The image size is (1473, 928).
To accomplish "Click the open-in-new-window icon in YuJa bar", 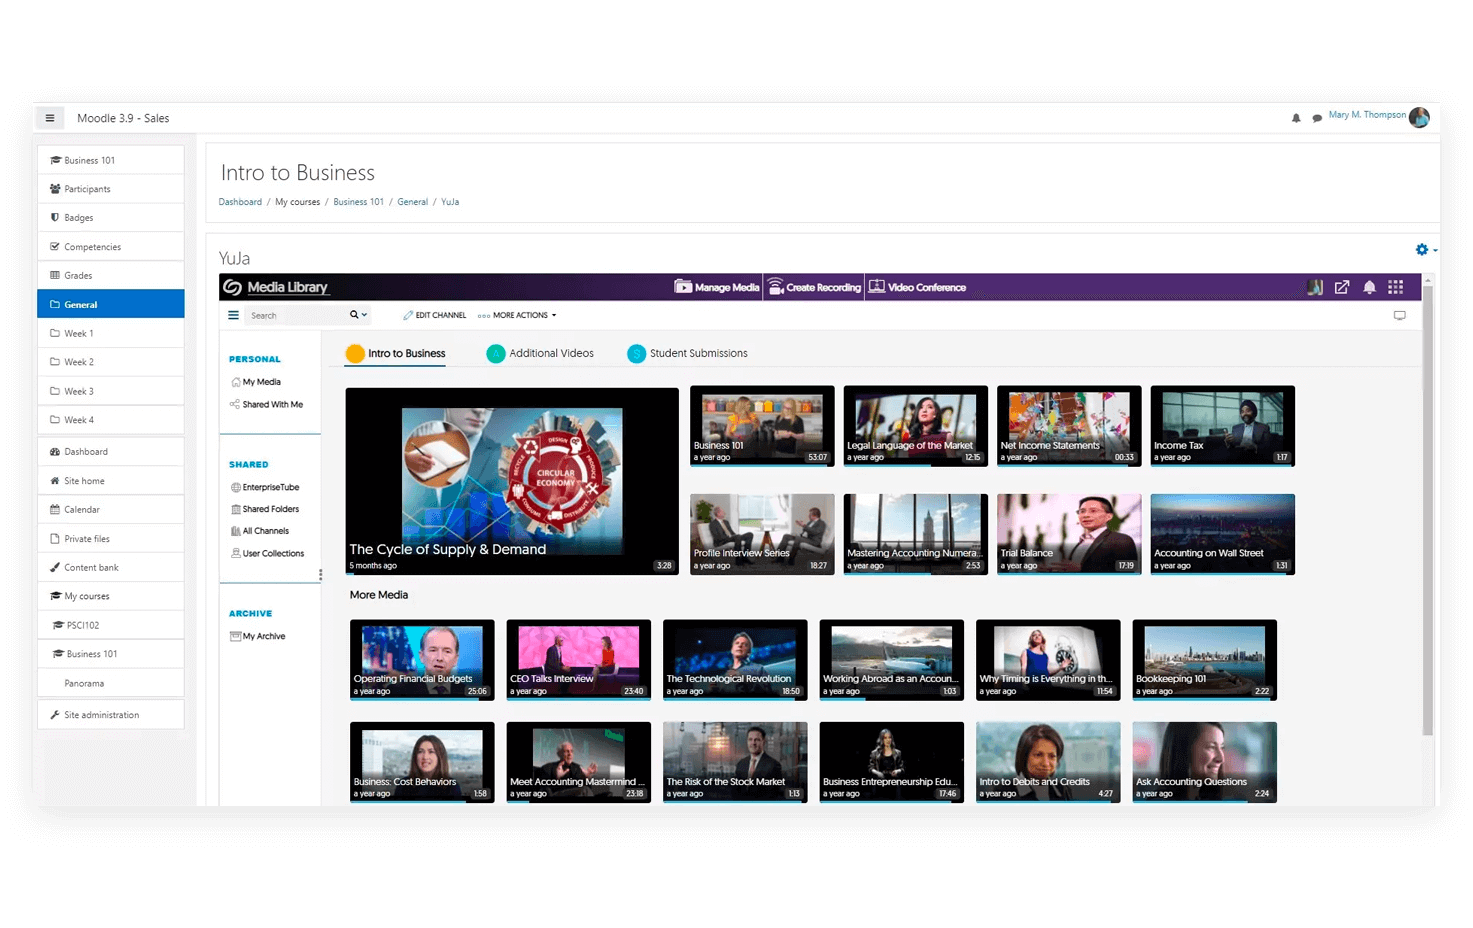I will point(1342,287).
